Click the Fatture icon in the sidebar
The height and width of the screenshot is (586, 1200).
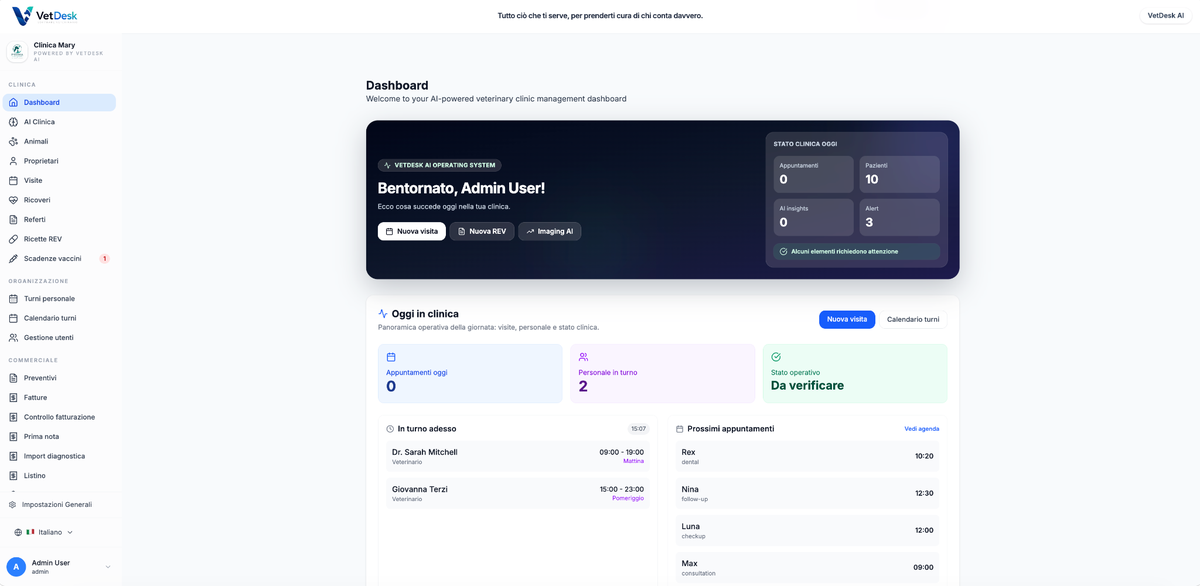point(13,397)
